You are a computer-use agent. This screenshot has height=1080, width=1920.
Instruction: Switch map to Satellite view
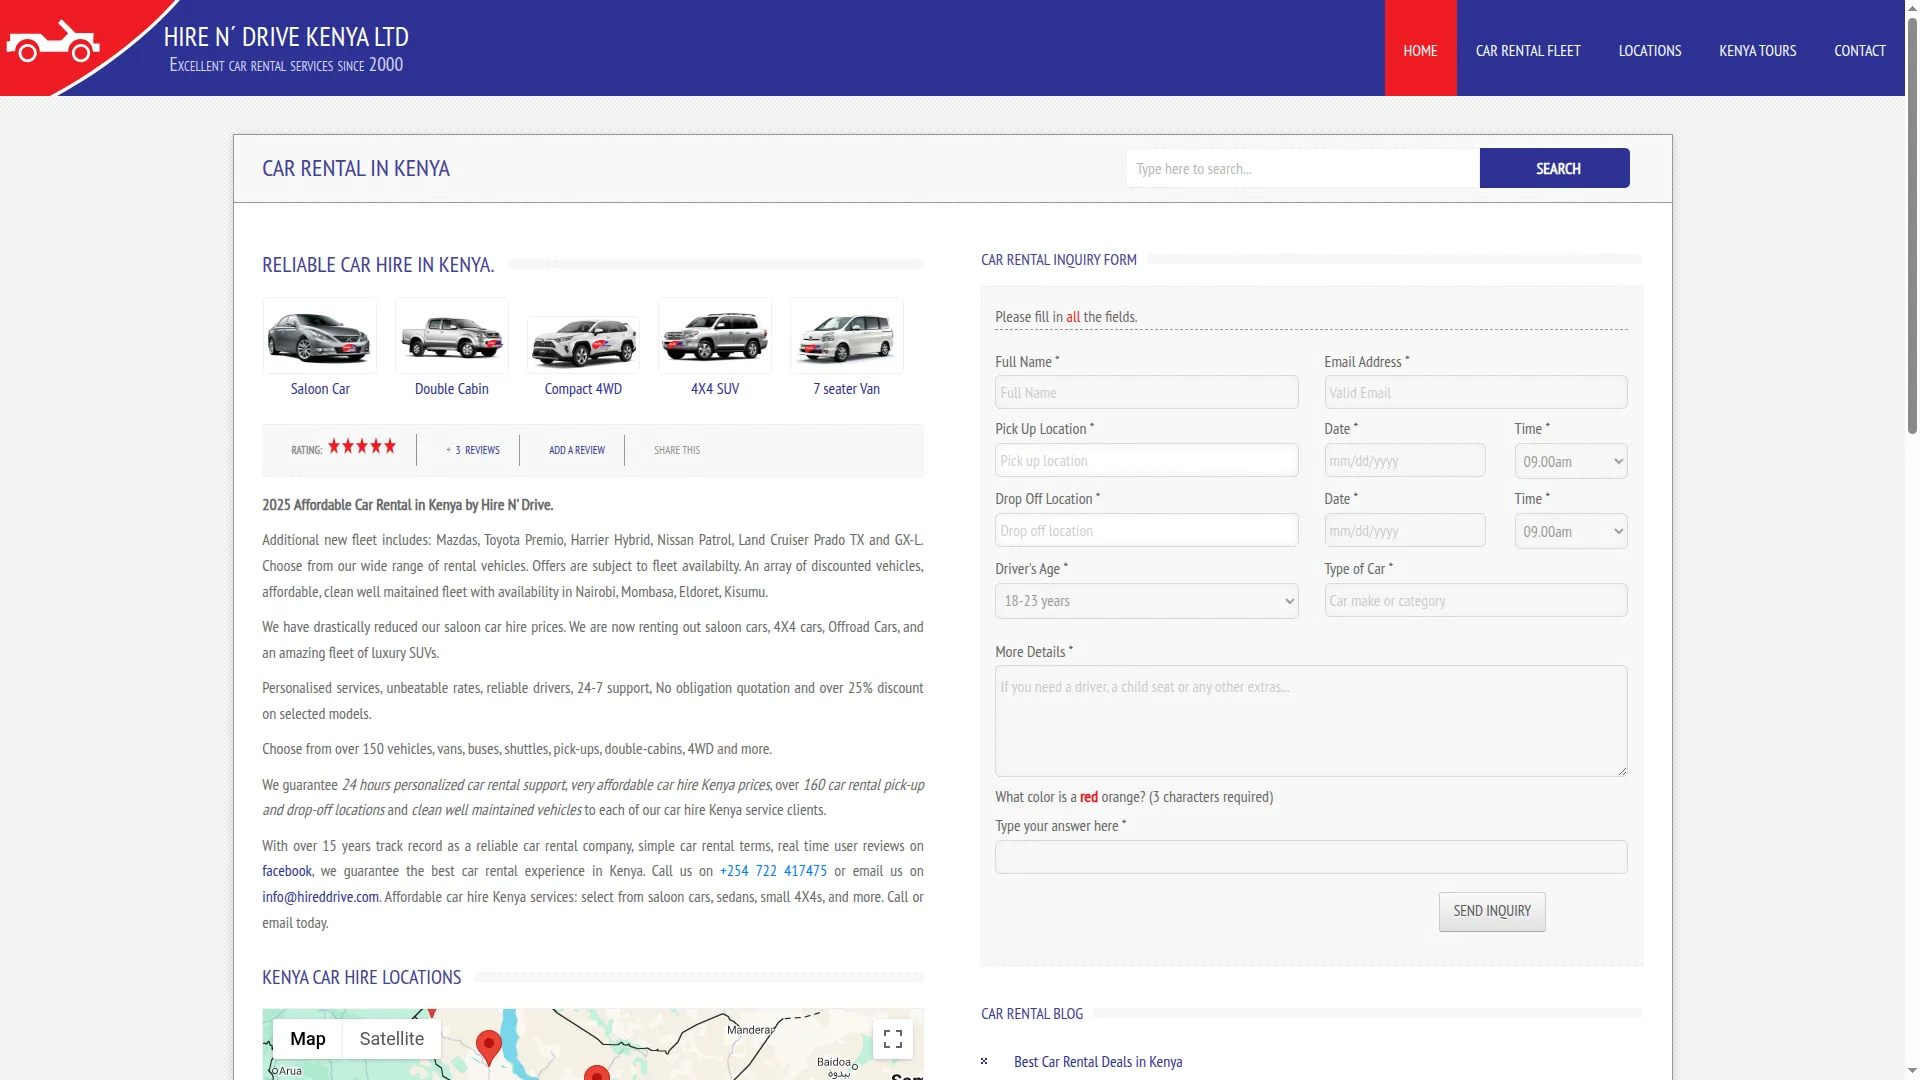pos(392,1039)
